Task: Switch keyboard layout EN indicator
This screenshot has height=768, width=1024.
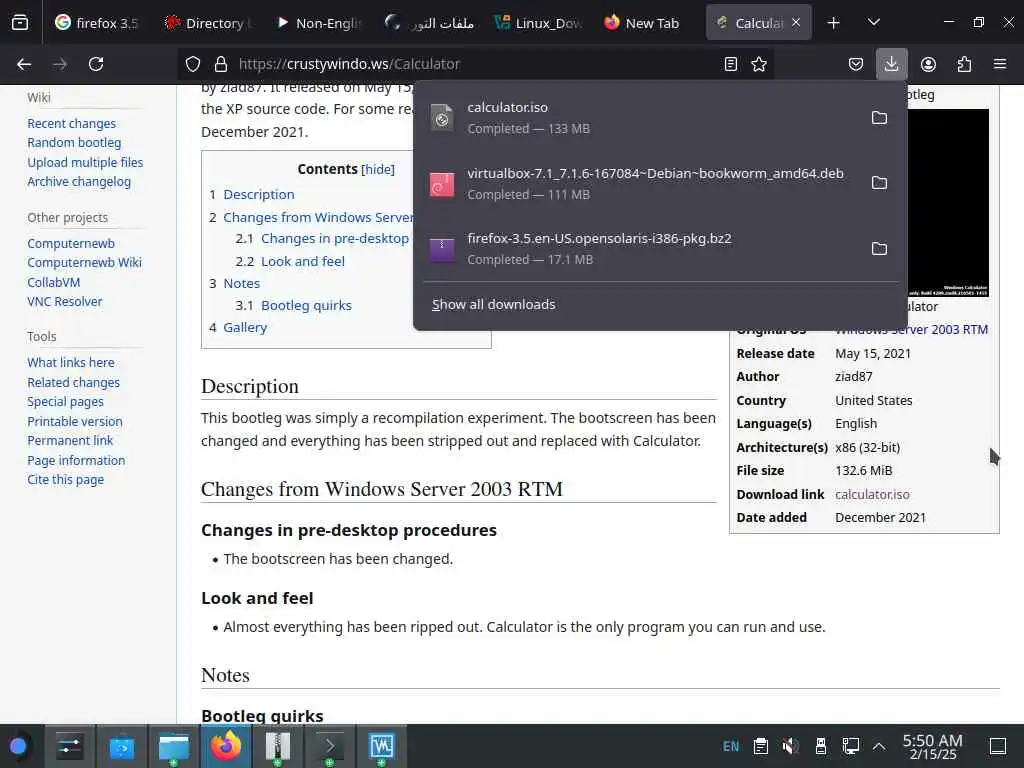Action: [731, 746]
